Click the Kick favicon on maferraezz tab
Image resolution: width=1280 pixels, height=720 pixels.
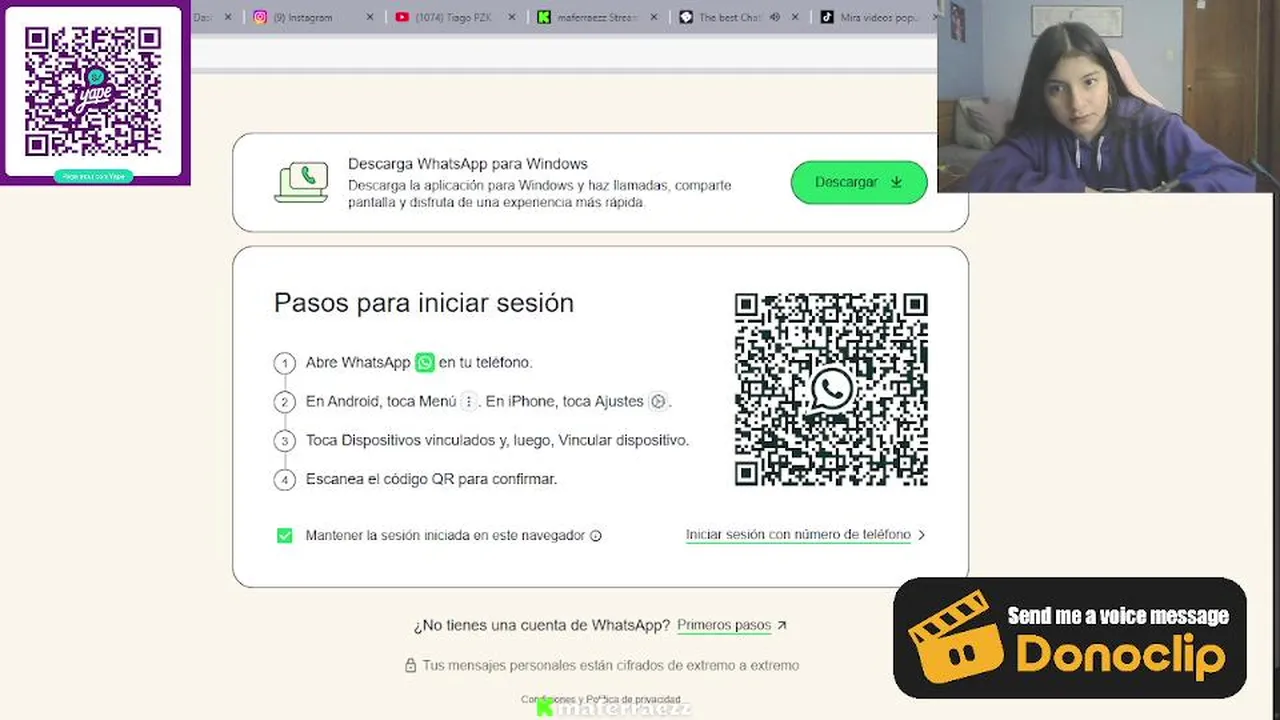[544, 17]
